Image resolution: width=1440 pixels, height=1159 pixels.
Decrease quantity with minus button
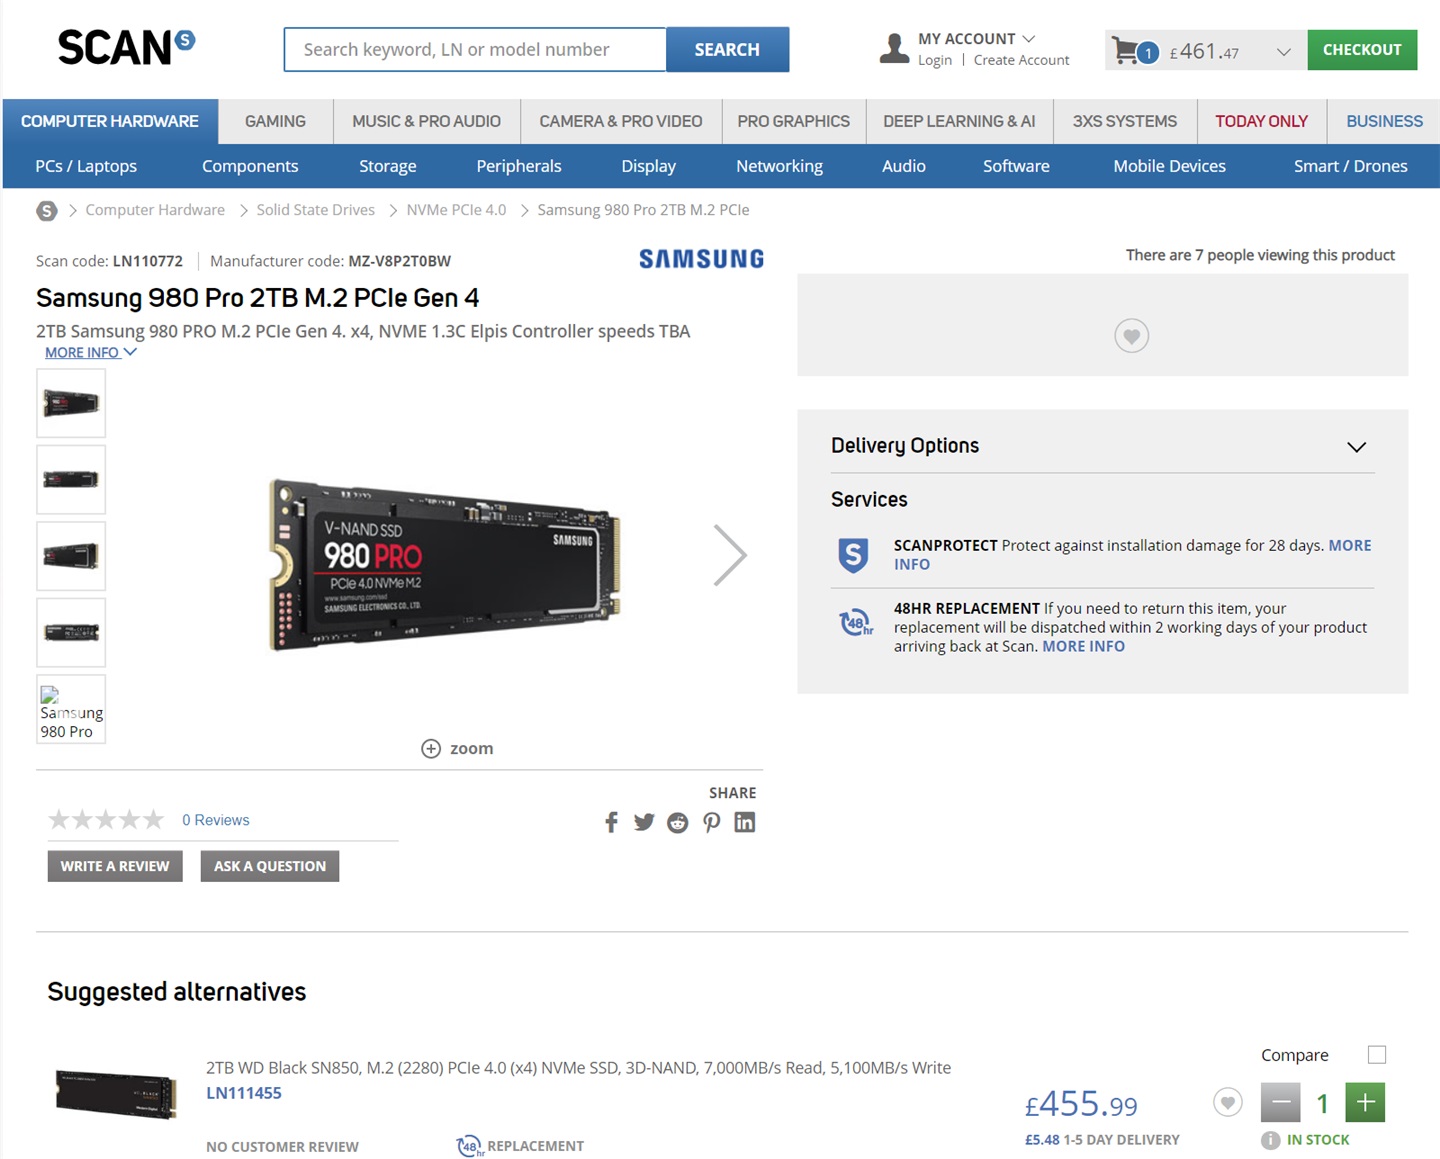point(1280,1102)
